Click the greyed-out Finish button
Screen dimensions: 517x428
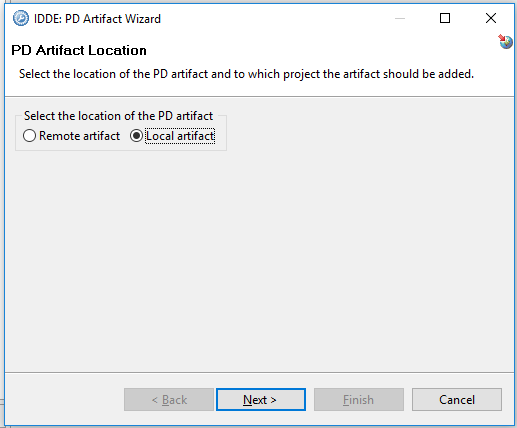[359, 399]
